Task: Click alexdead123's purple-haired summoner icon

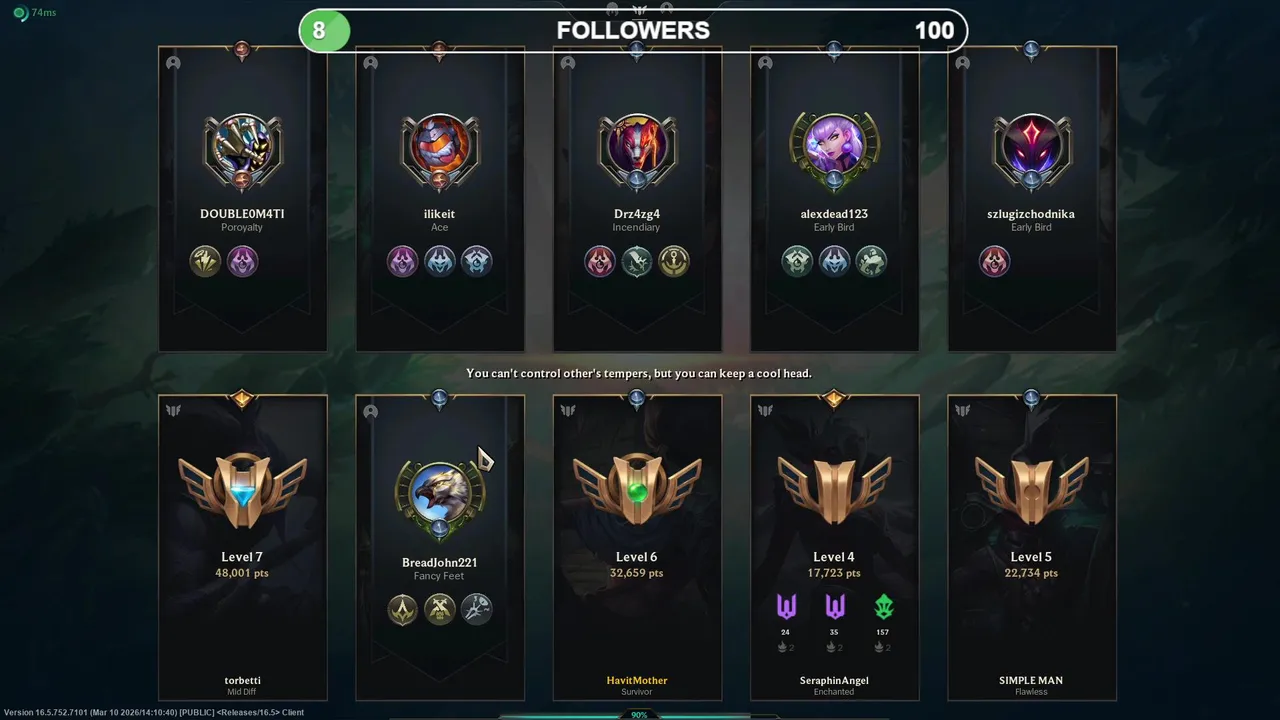Action: [x=834, y=148]
